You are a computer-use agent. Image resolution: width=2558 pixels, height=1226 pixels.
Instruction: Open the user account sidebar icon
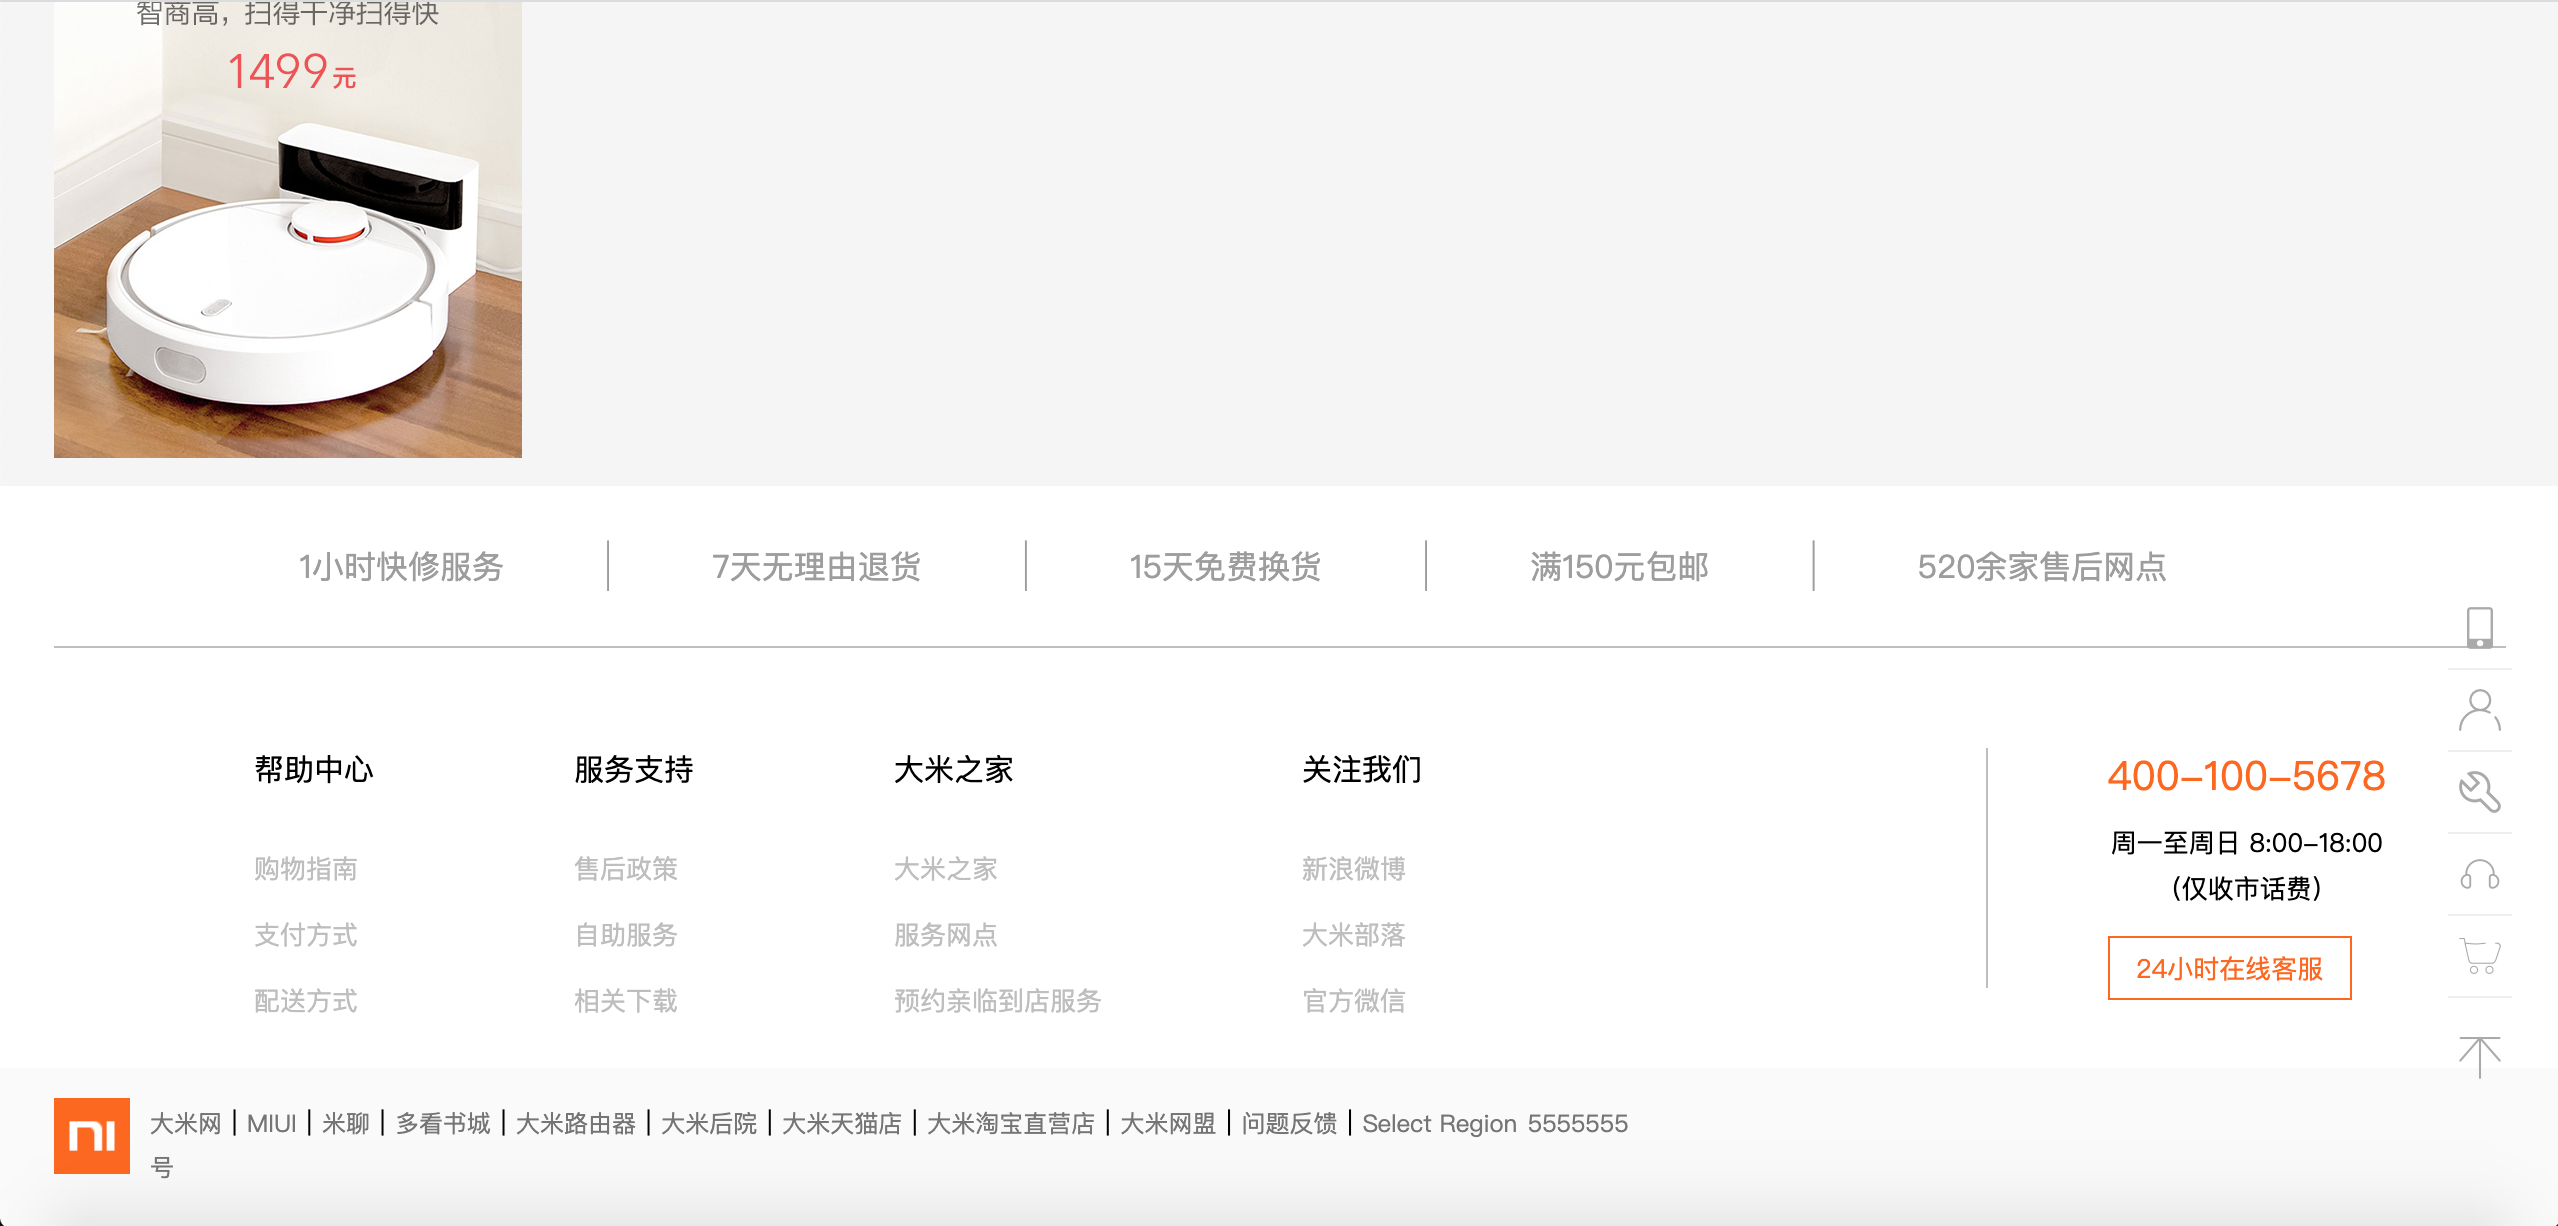(2479, 710)
